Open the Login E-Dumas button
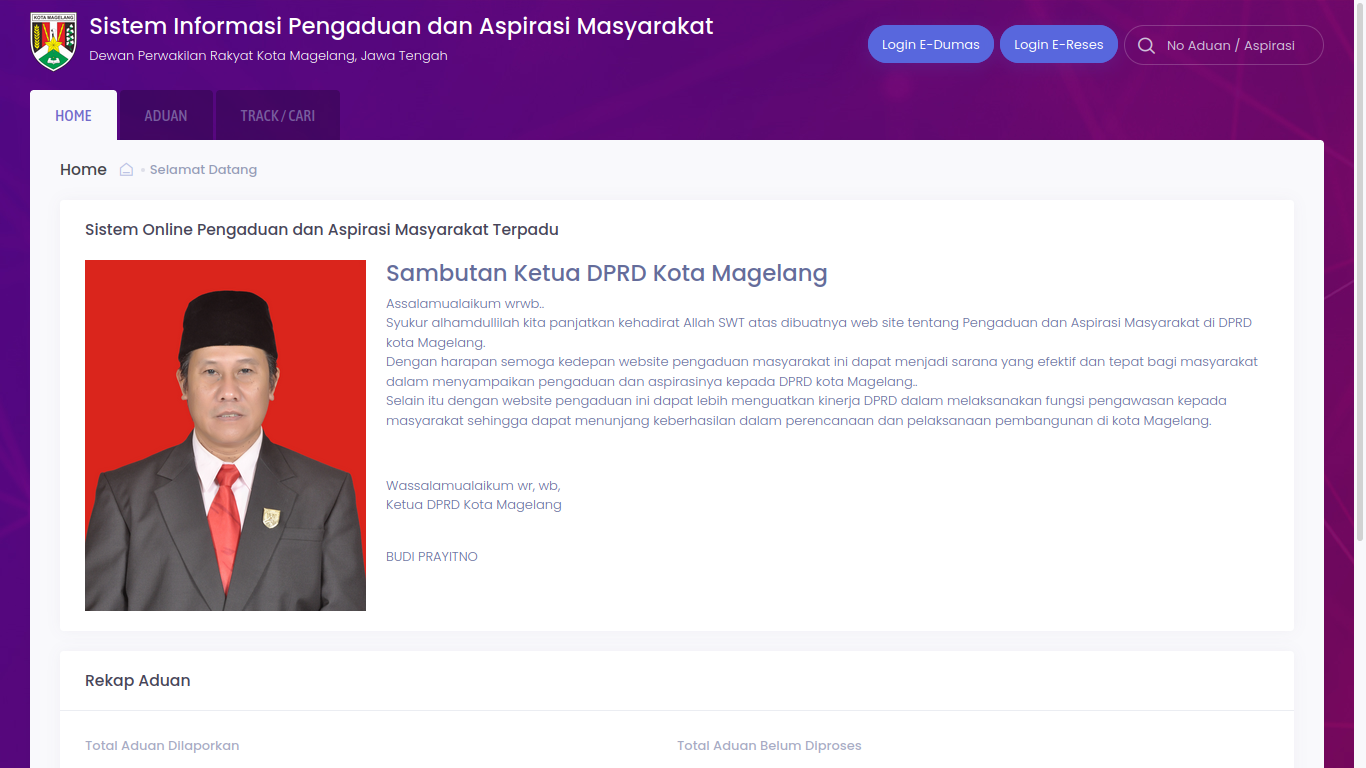The image size is (1366, 768). (x=931, y=44)
